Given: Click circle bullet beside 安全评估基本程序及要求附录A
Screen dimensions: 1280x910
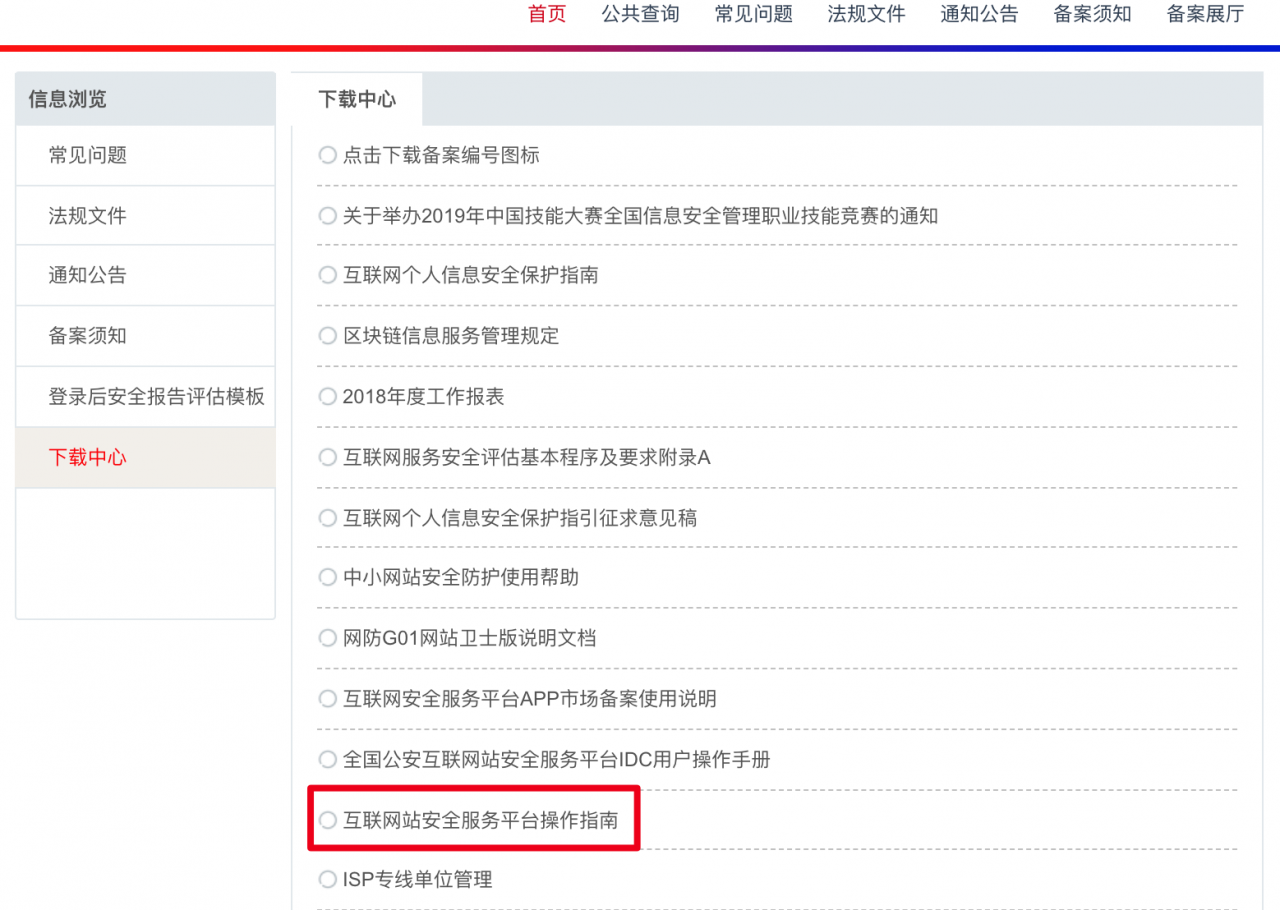Looking at the screenshot, I should pyautogui.click(x=327, y=458).
